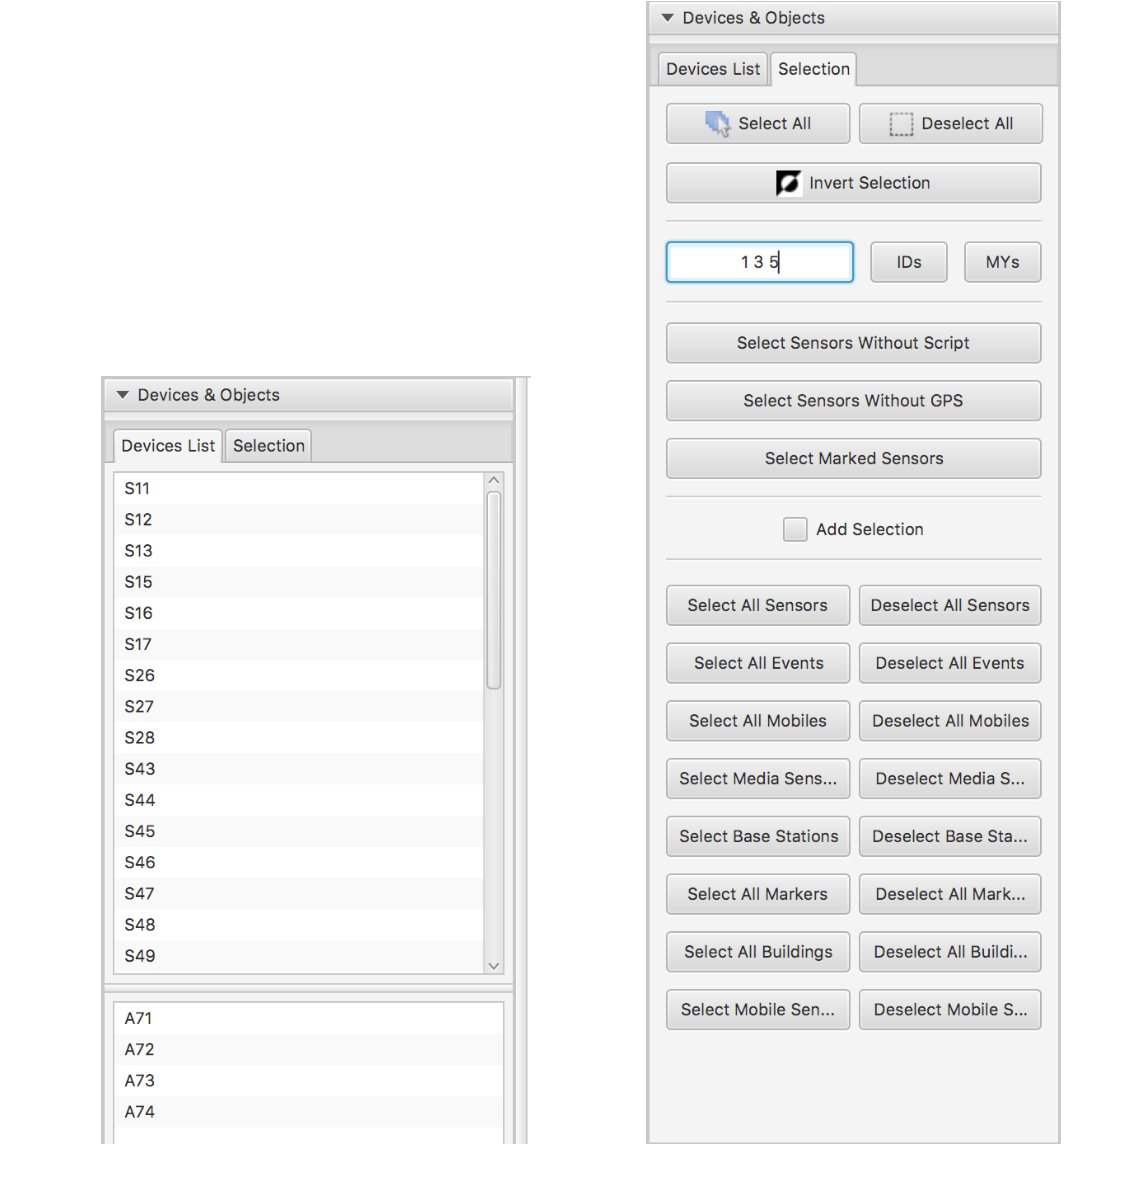Viewport: 1130px width, 1202px height.
Task: Click the Select All cursor icon
Action: [717, 124]
